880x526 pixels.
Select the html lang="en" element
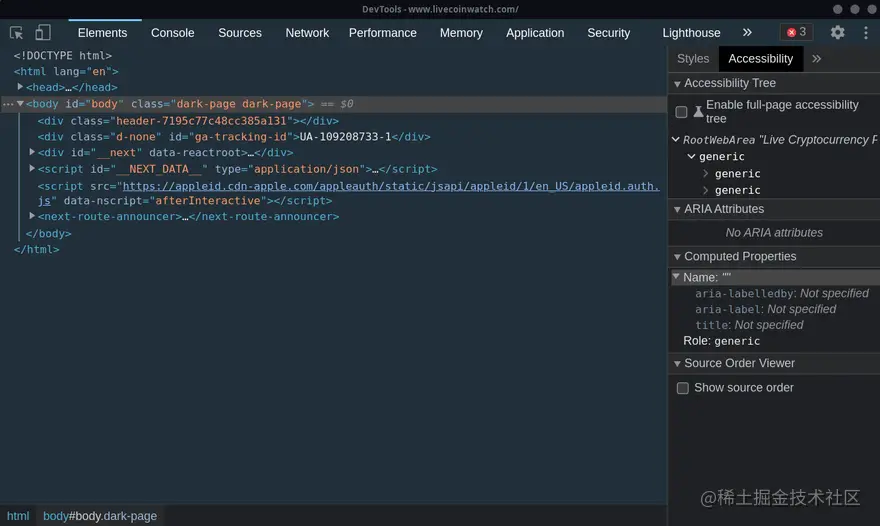(66, 71)
